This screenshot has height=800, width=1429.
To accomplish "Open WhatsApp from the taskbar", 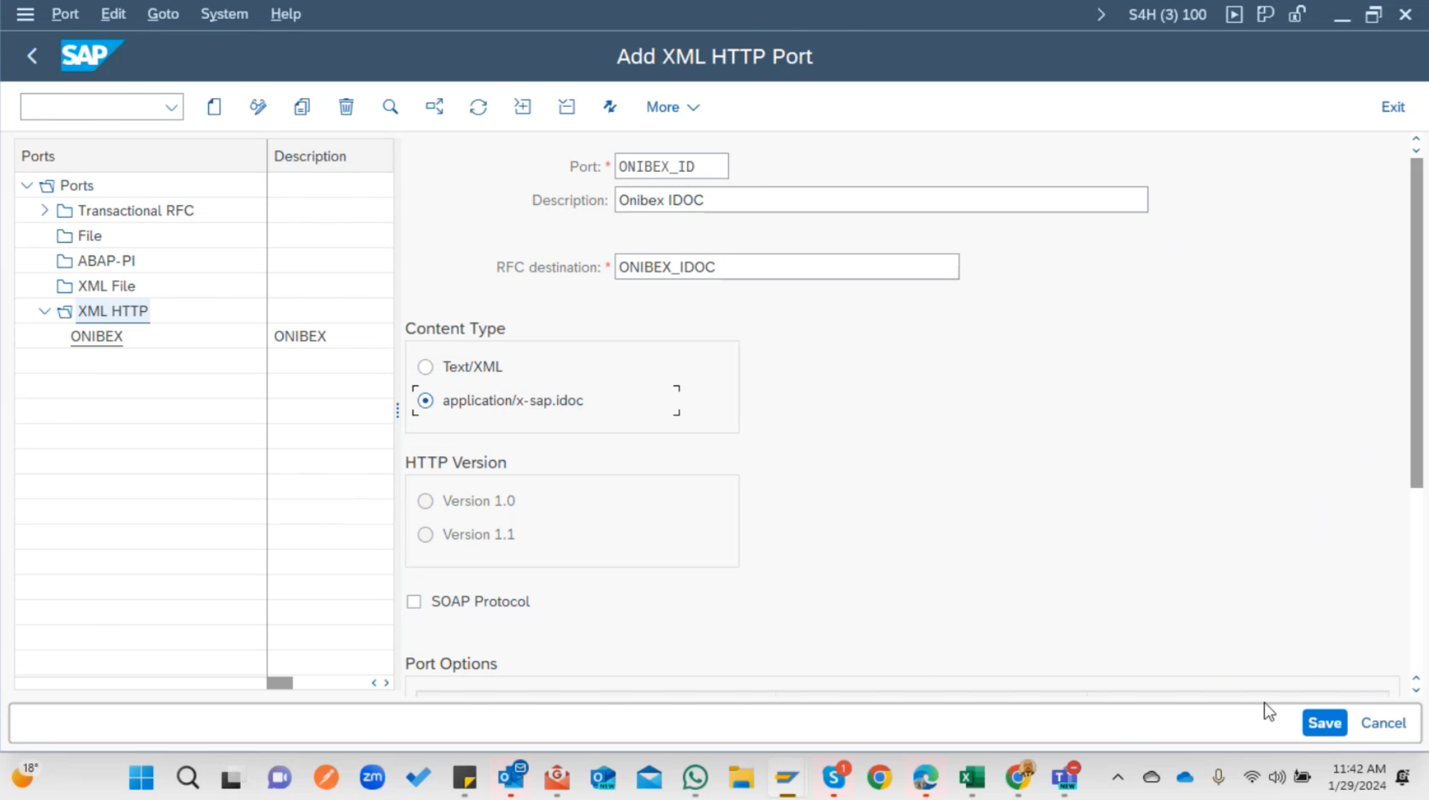I will (x=695, y=778).
